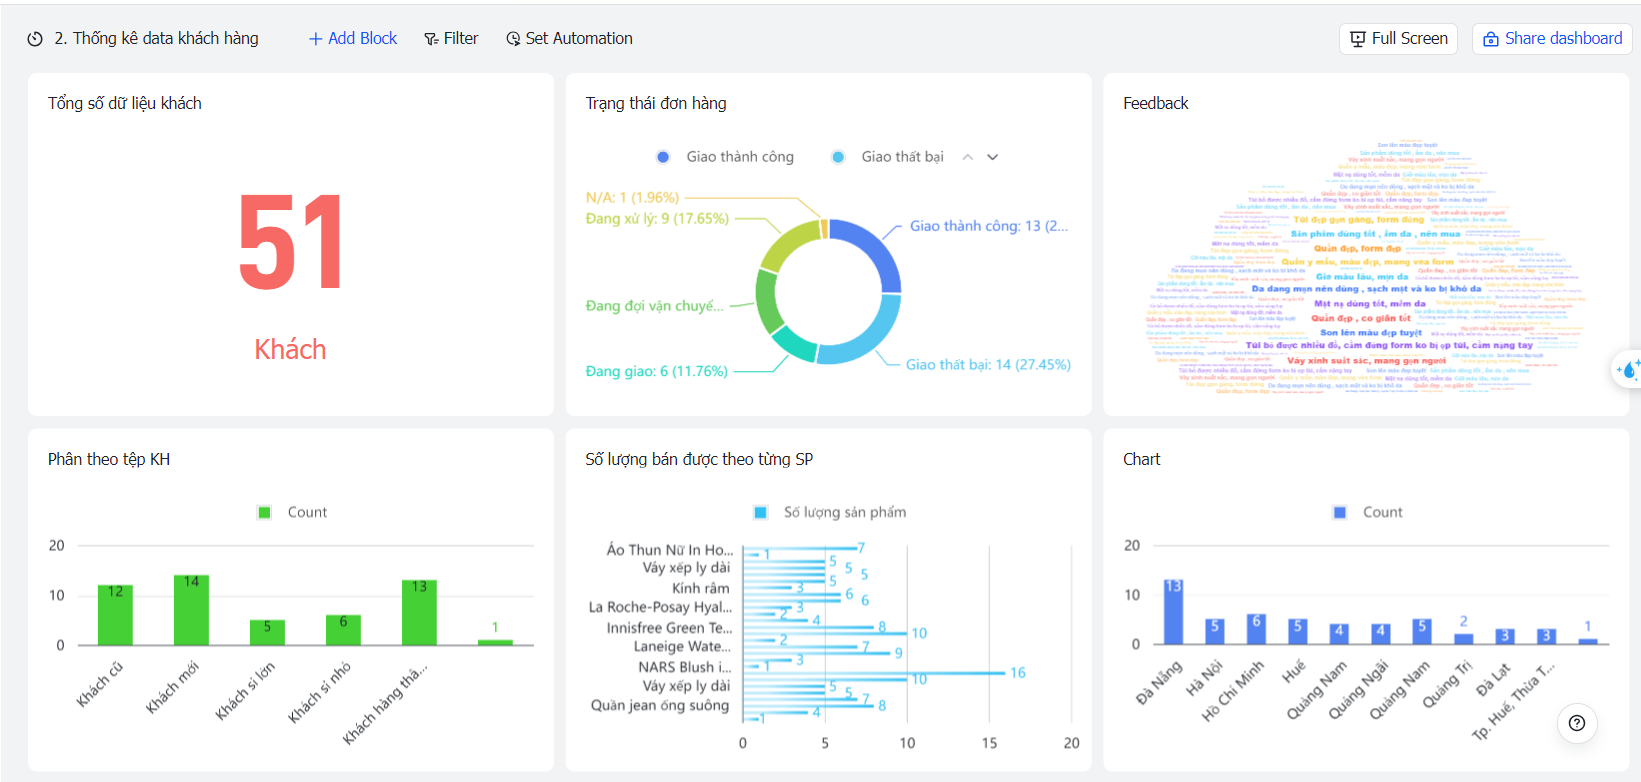Open the Filter options
The height and width of the screenshot is (782, 1641).
(451, 39)
